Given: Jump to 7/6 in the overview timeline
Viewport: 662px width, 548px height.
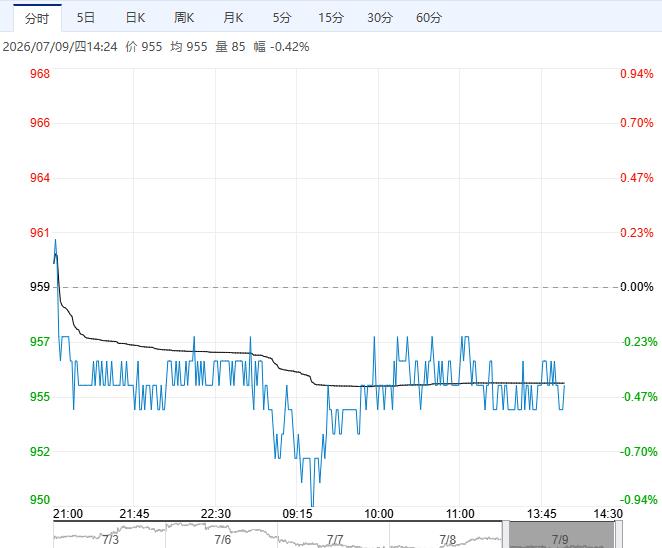Looking at the screenshot, I should (222, 539).
